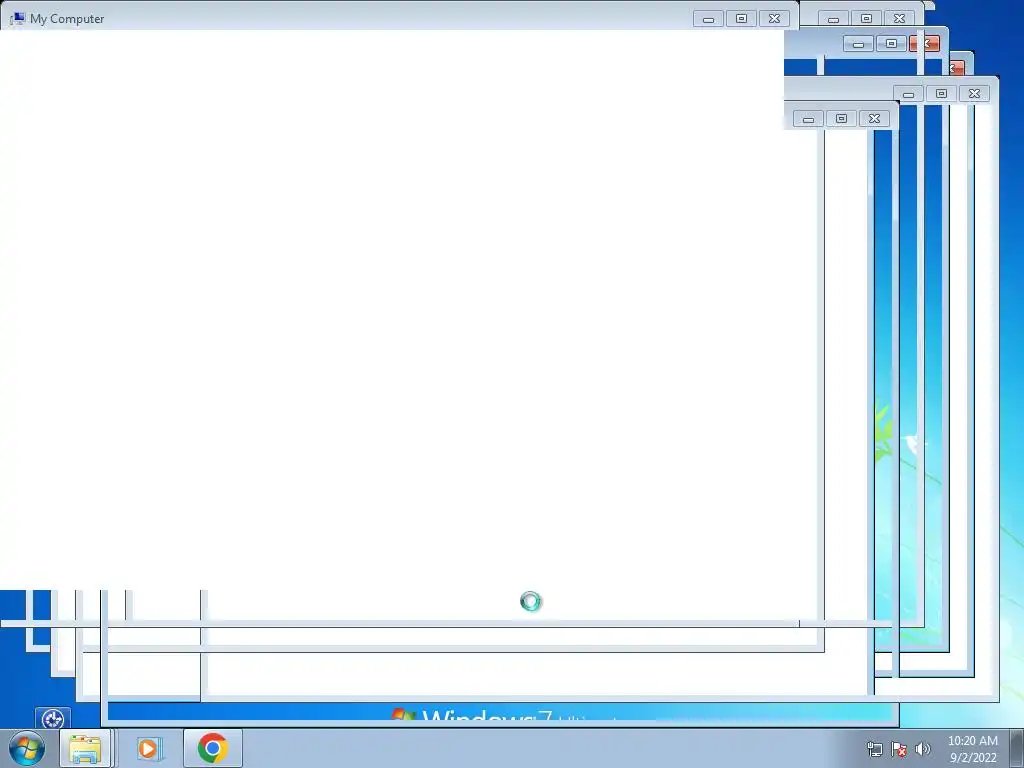The image size is (1024, 768).
Task: Close the My Computer window
Action: pyautogui.click(x=775, y=19)
